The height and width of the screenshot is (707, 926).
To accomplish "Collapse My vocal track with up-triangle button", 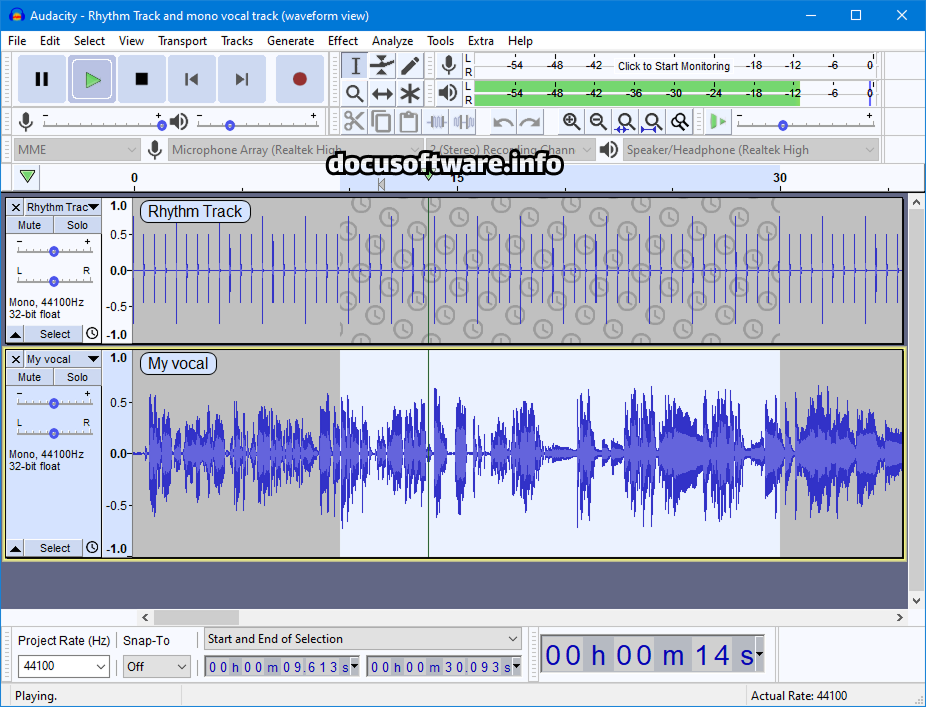I will (x=16, y=548).
